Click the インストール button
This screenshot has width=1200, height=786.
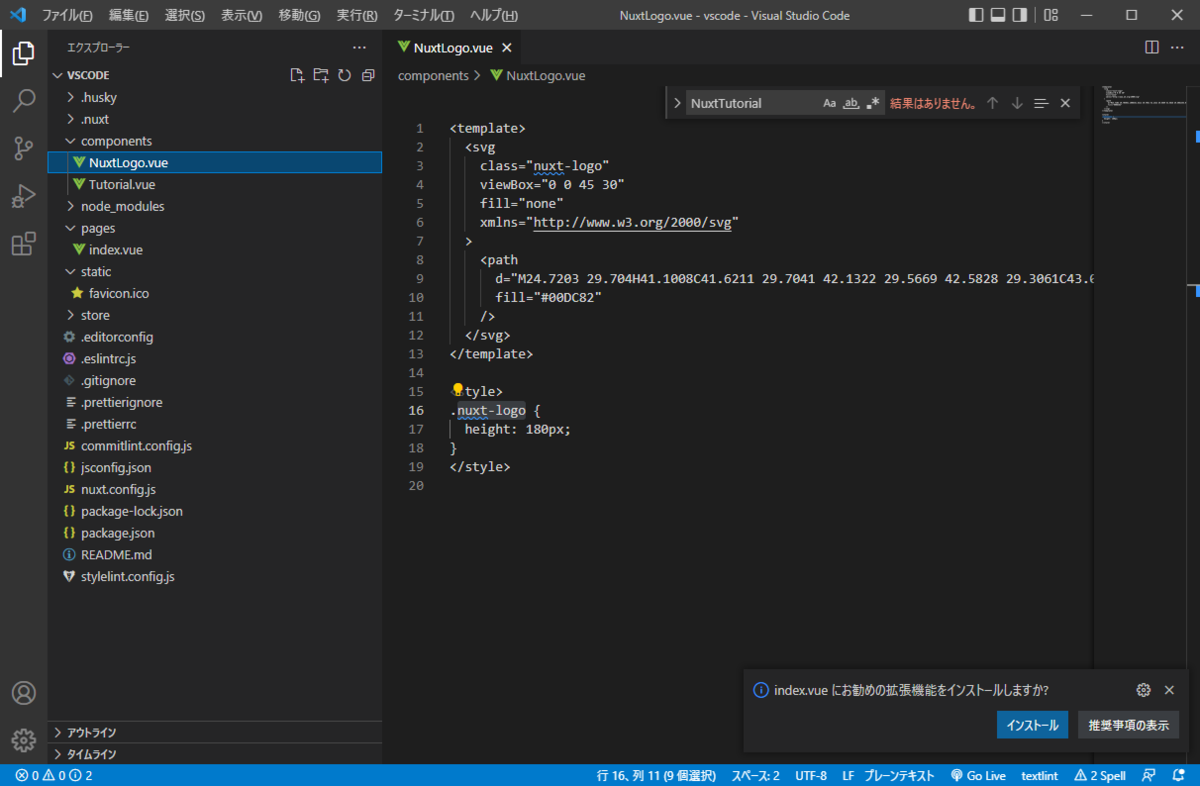coord(1033,725)
